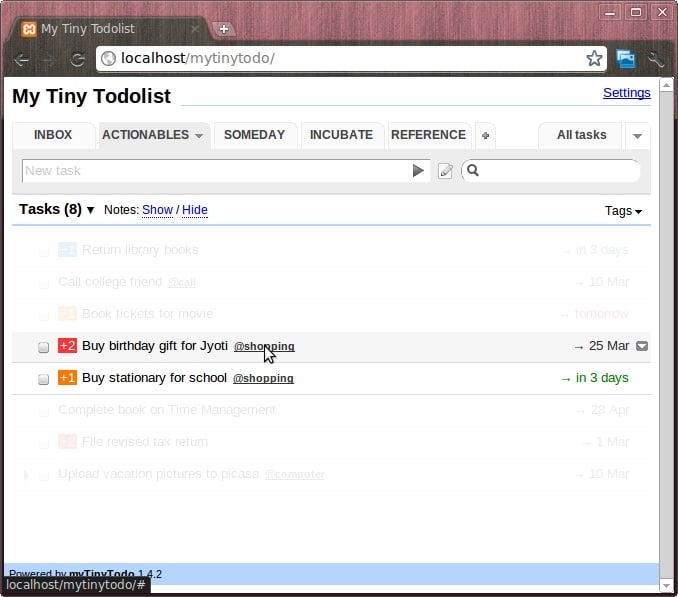Filter by @shopping tag on stationary task
Image resolution: width=678 pixels, height=597 pixels.
tap(263, 378)
